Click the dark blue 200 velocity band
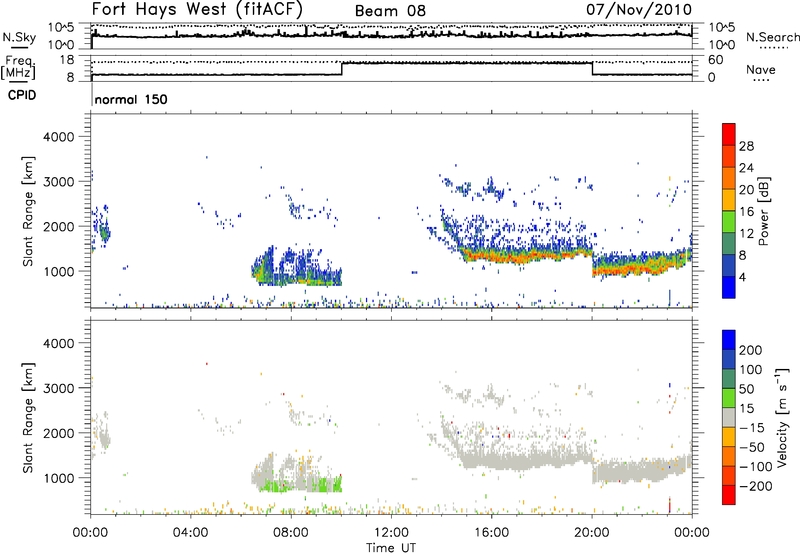Viewport: 800px width, 554px height. click(729, 340)
